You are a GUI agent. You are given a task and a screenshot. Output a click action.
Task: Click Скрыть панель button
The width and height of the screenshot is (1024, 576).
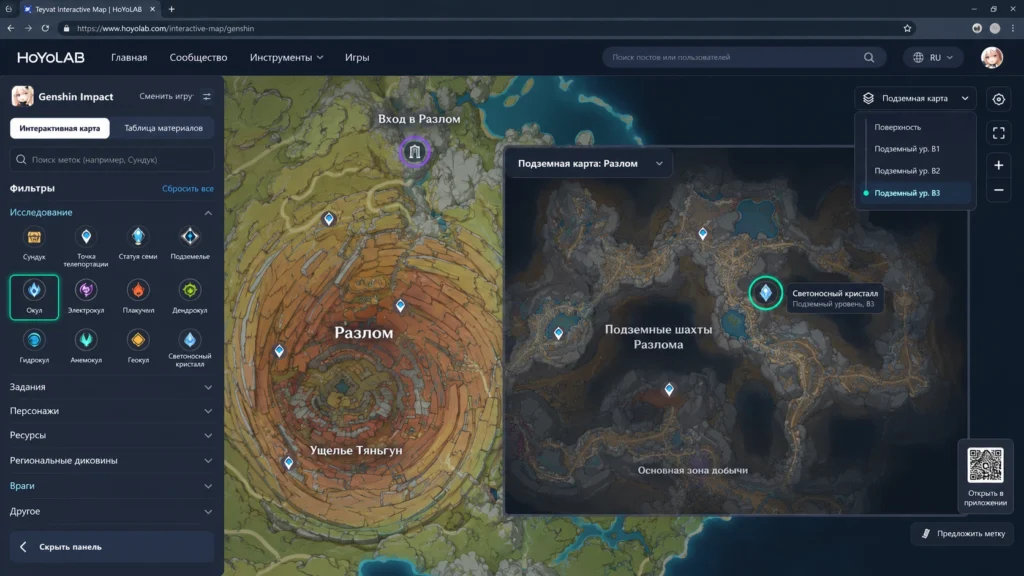pyautogui.click(x=111, y=547)
